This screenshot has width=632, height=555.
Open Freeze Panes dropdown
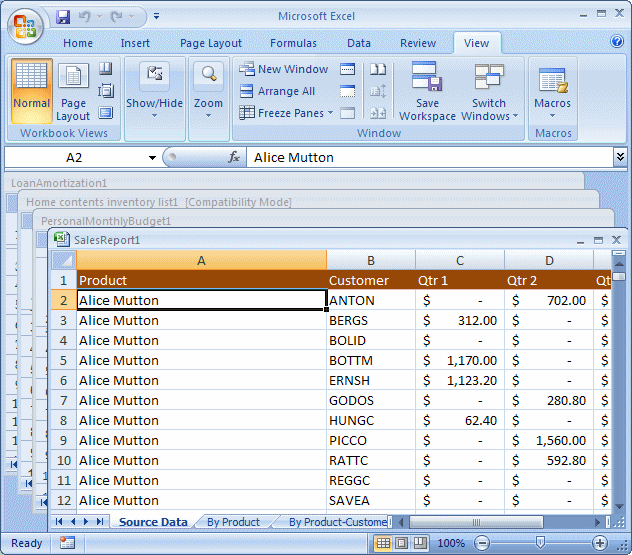[286, 113]
